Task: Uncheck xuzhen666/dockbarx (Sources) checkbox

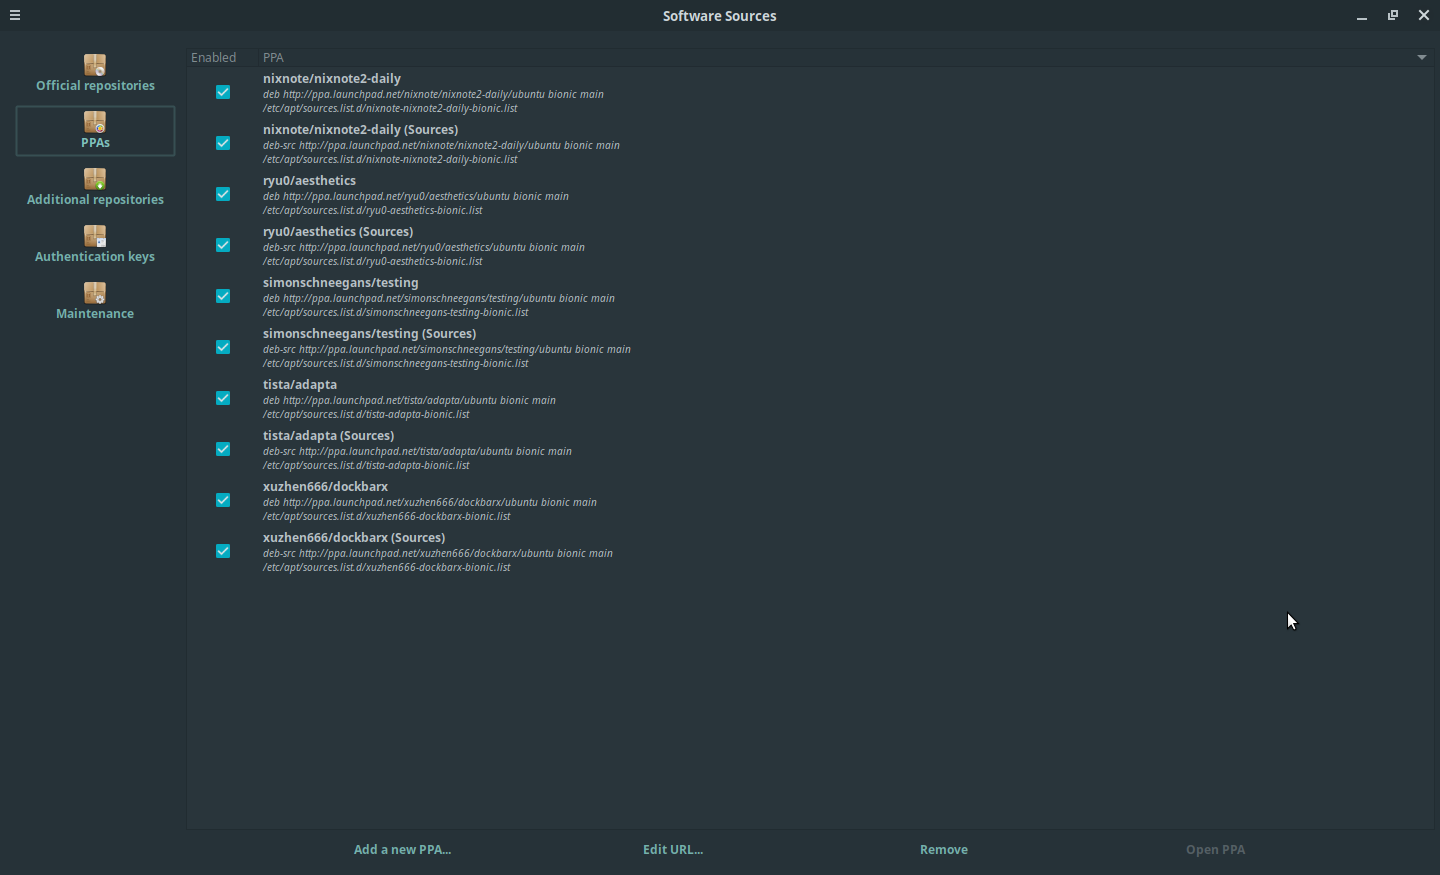Action: (x=223, y=551)
